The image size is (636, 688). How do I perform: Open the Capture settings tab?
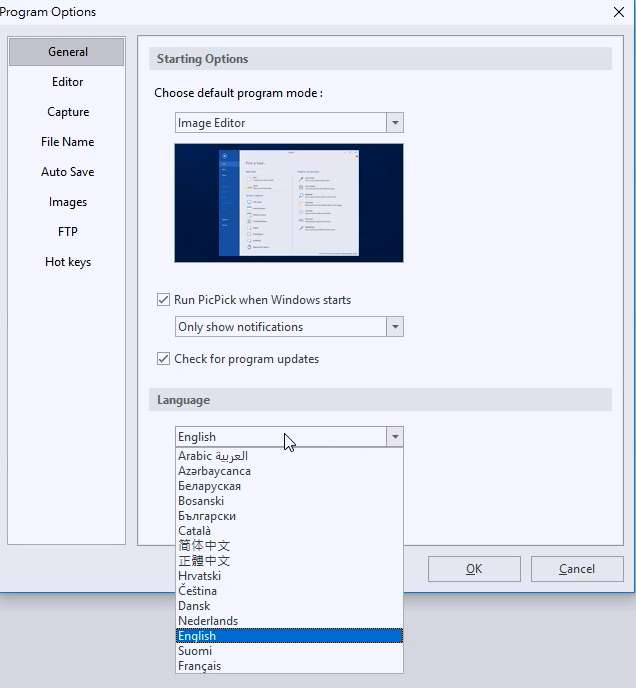click(x=68, y=112)
